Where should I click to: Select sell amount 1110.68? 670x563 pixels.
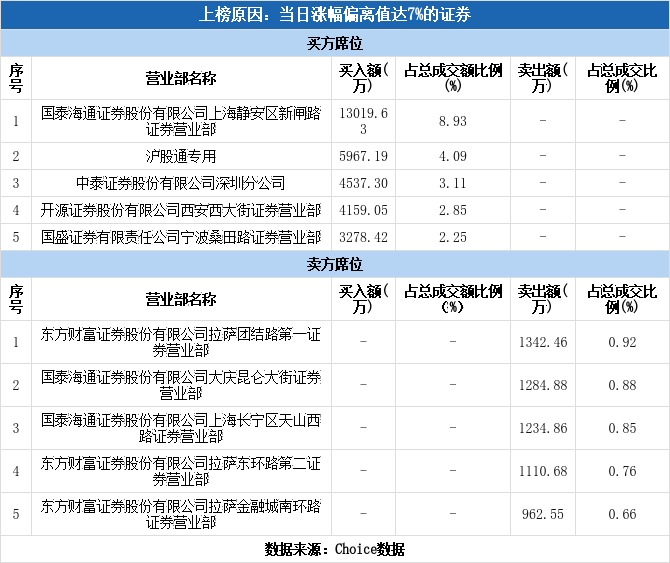pyautogui.click(x=543, y=471)
